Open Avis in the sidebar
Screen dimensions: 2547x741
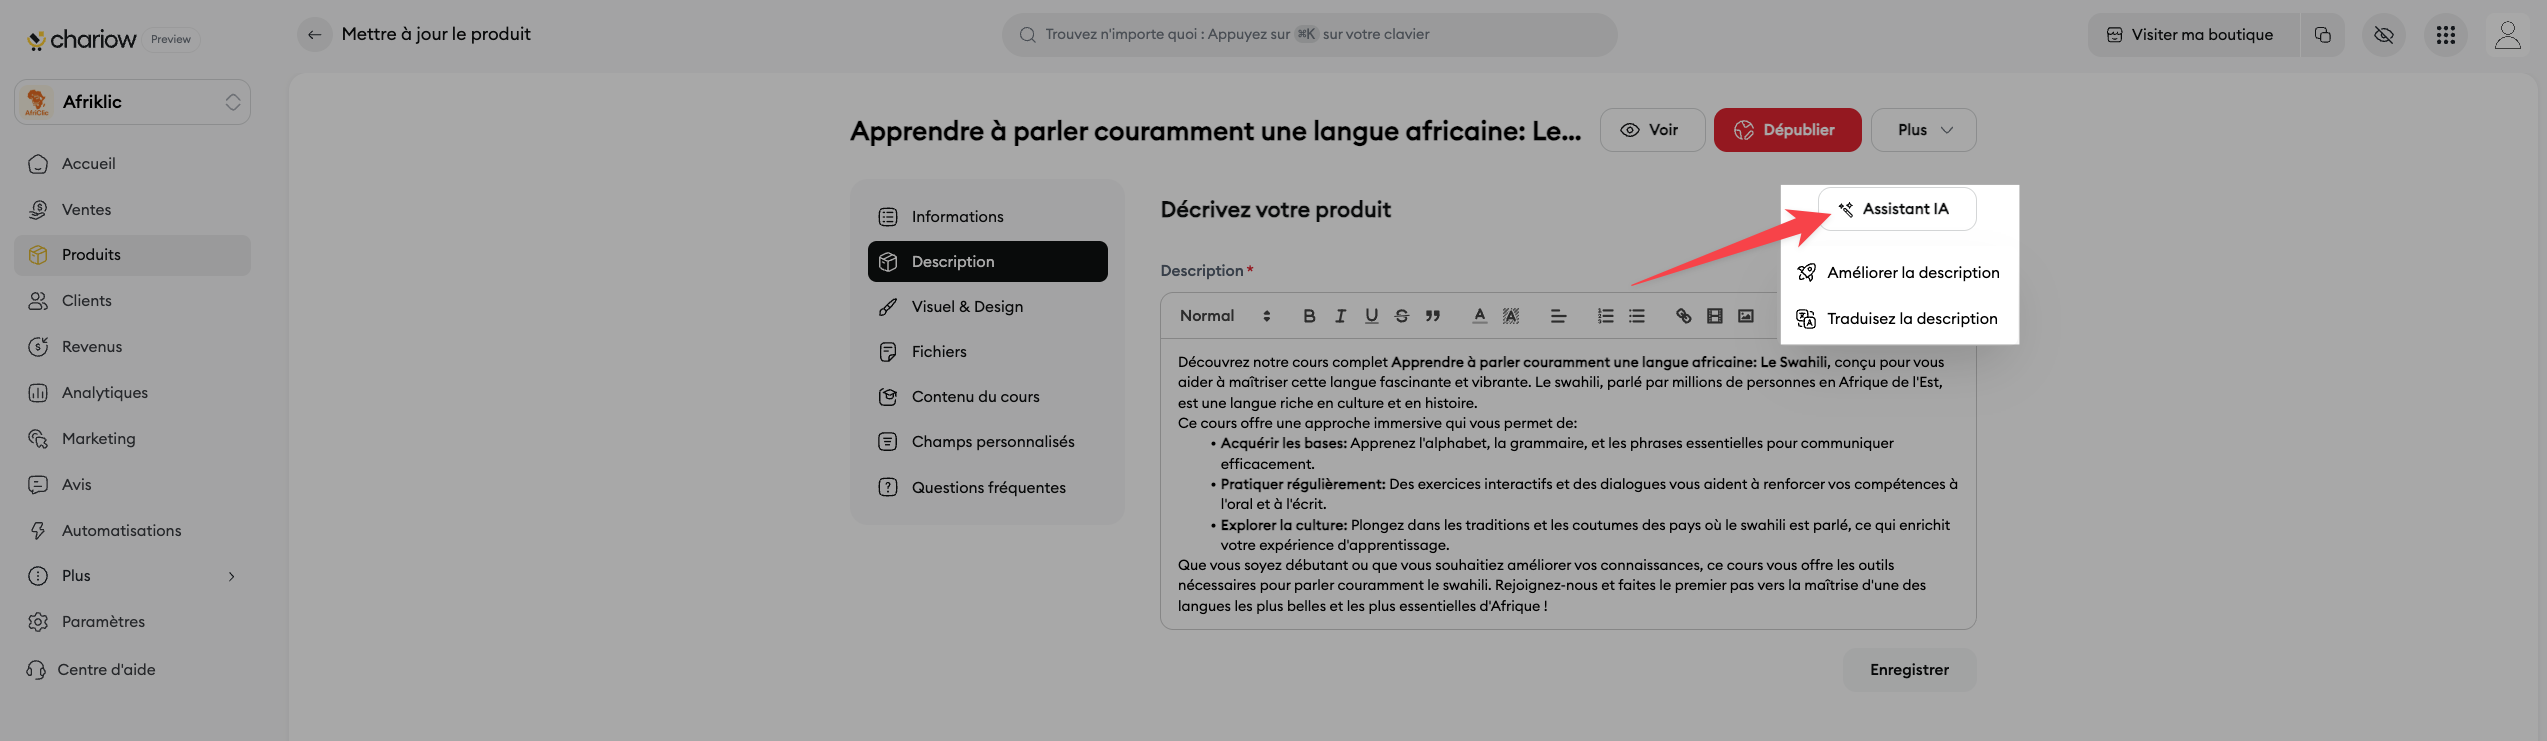[x=132, y=485]
